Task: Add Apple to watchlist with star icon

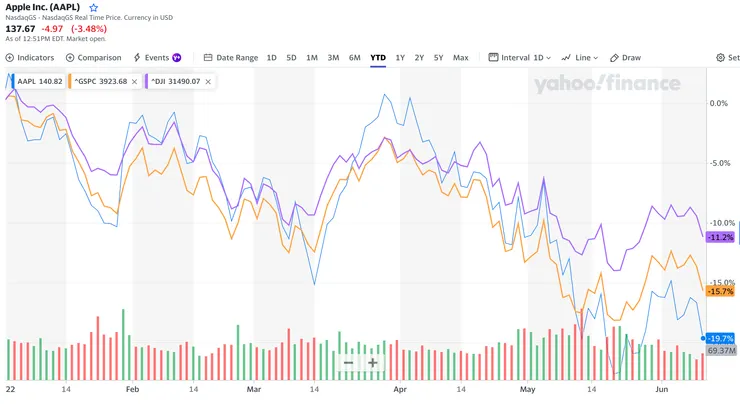Action: point(94,8)
